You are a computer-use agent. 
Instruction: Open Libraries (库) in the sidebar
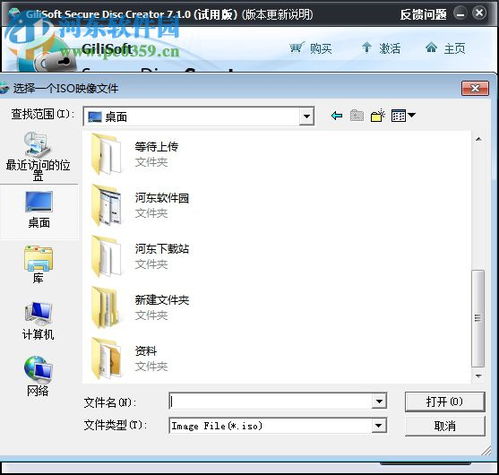[x=38, y=264]
